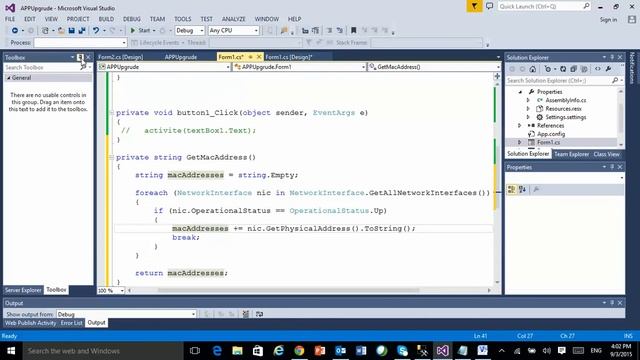Collapse the button1_Click method outline
The height and width of the screenshot is (360, 640).
pos(111,113)
